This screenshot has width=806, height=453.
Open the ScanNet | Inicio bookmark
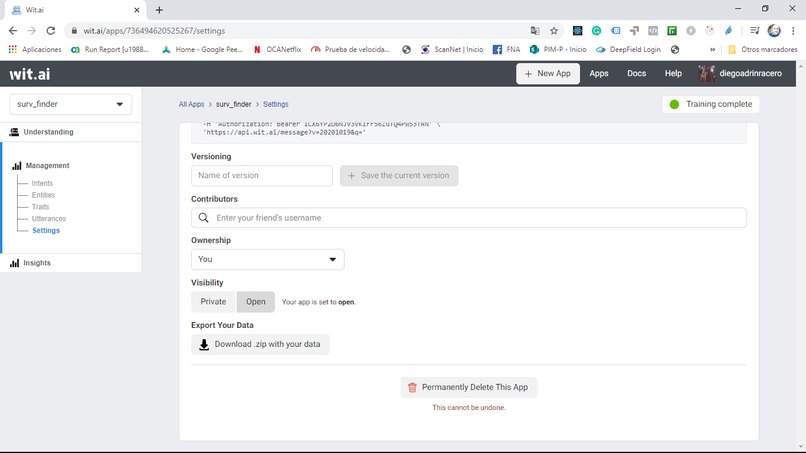[x=452, y=49]
